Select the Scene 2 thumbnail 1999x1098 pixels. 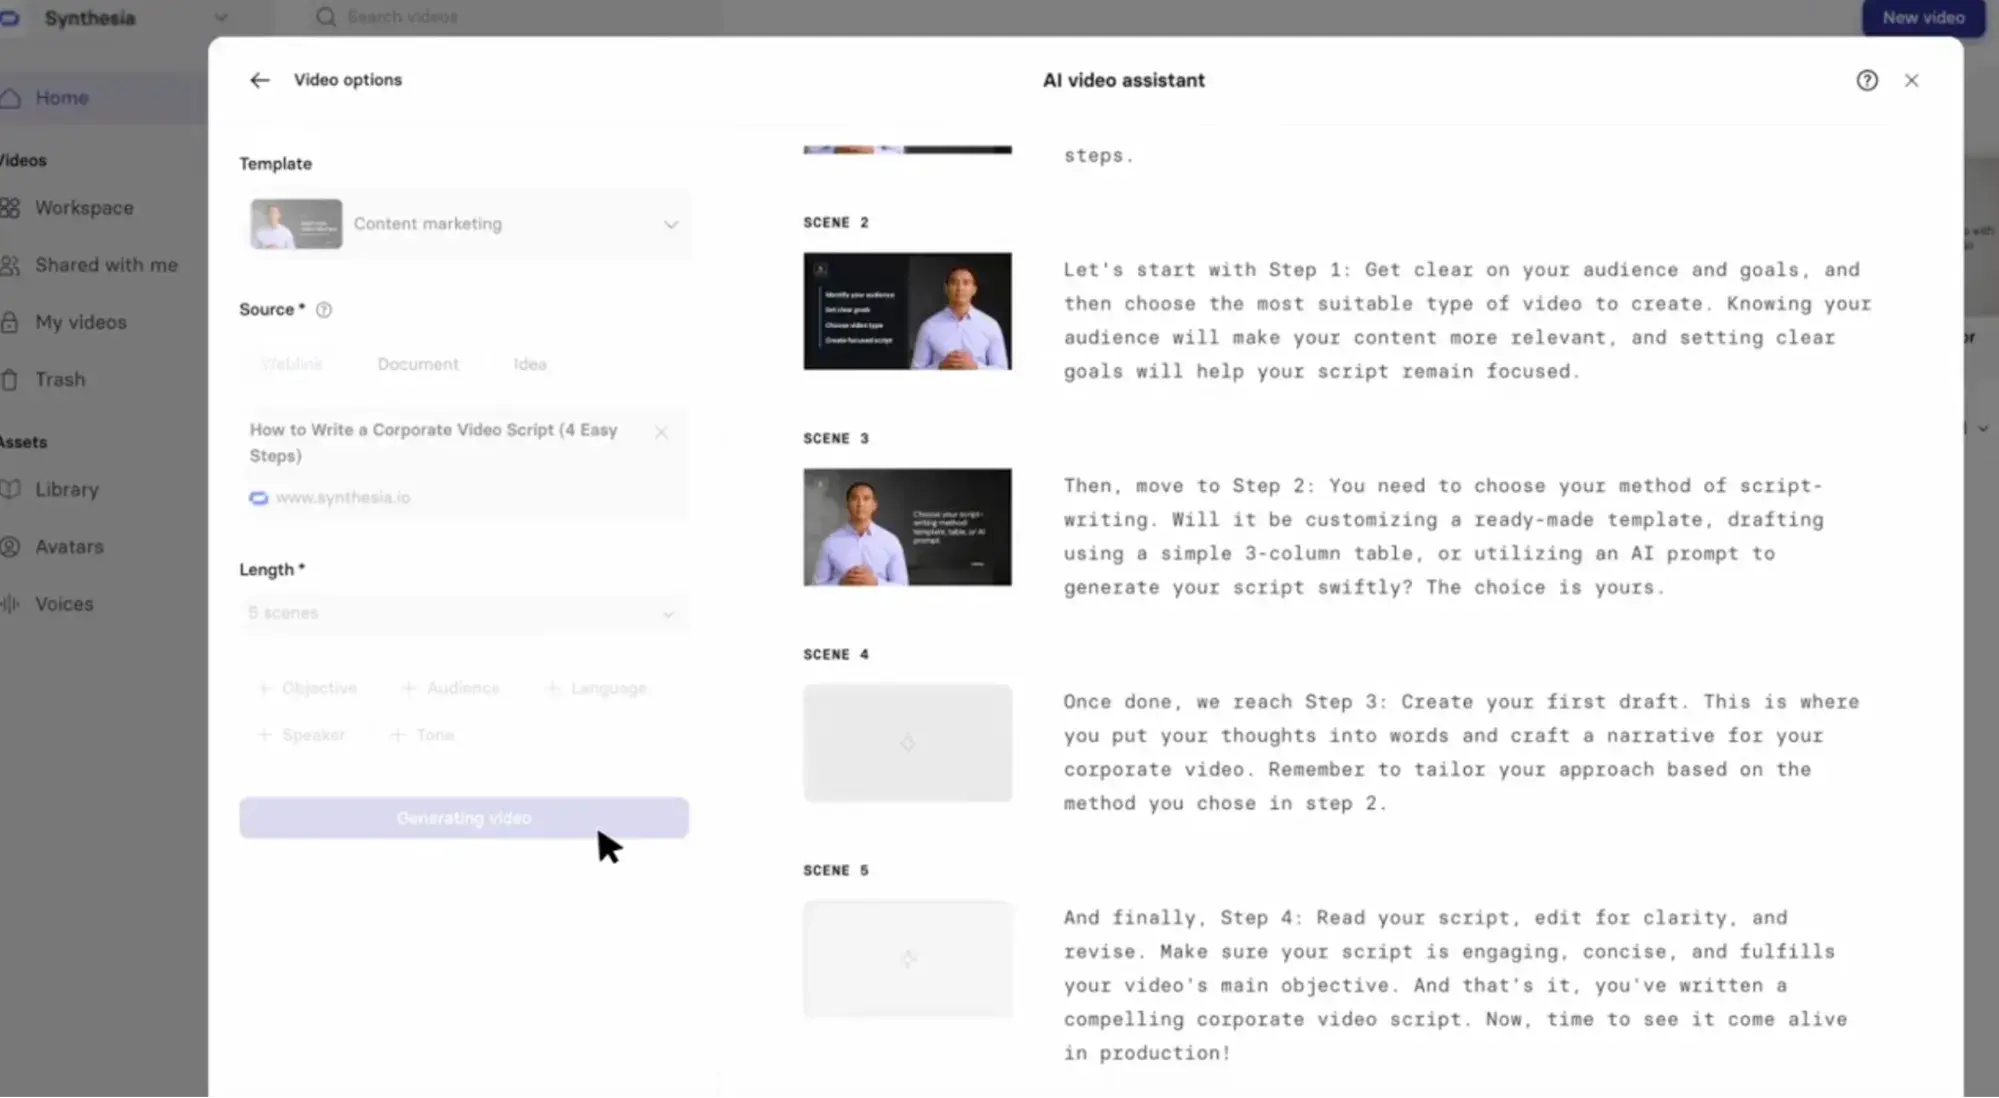tap(907, 311)
